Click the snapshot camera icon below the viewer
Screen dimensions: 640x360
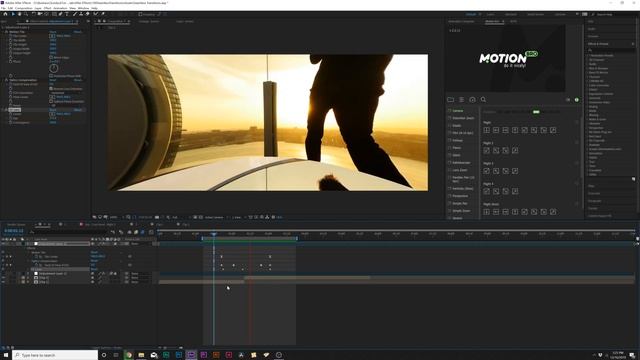pos(157,217)
